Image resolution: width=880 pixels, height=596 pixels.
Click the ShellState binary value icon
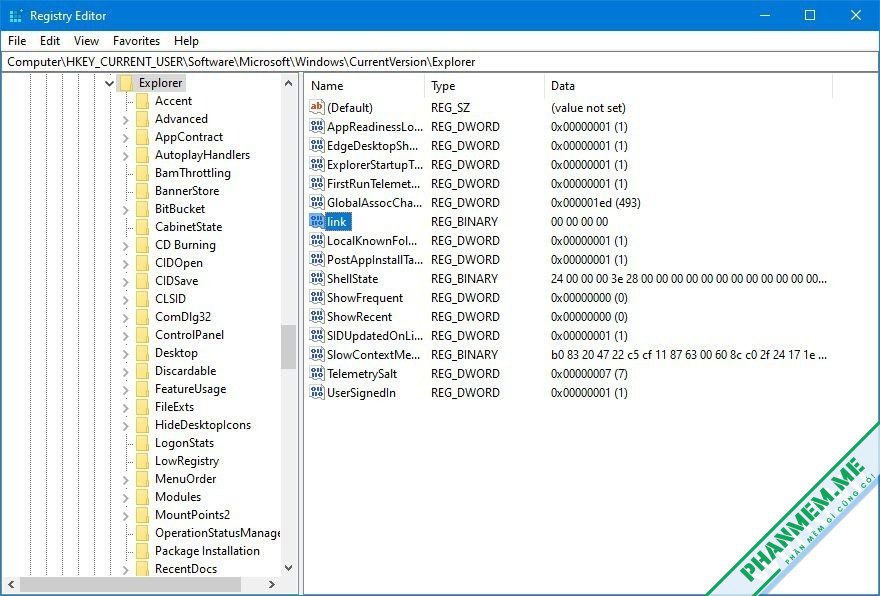click(x=317, y=278)
